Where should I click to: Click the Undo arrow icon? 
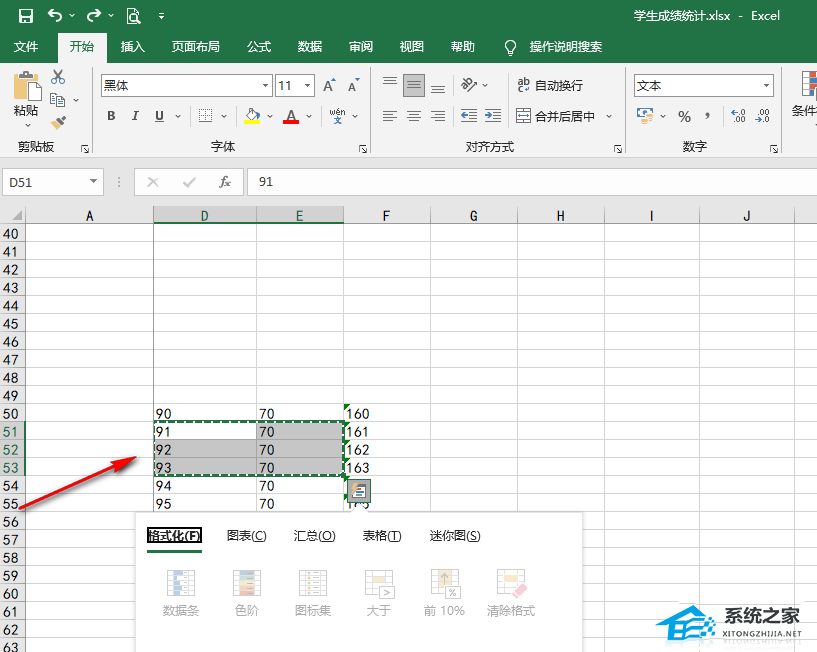tap(55, 15)
